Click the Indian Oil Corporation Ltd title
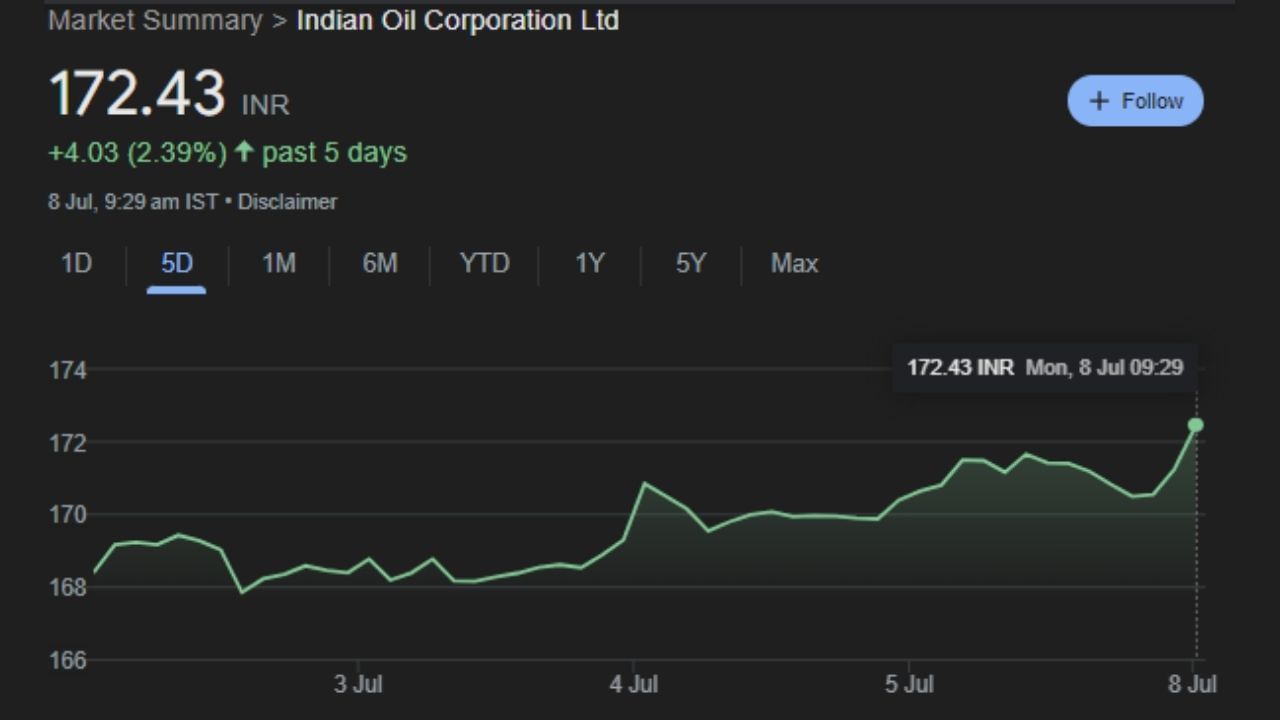Image resolution: width=1280 pixels, height=720 pixels. pos(457,20)
